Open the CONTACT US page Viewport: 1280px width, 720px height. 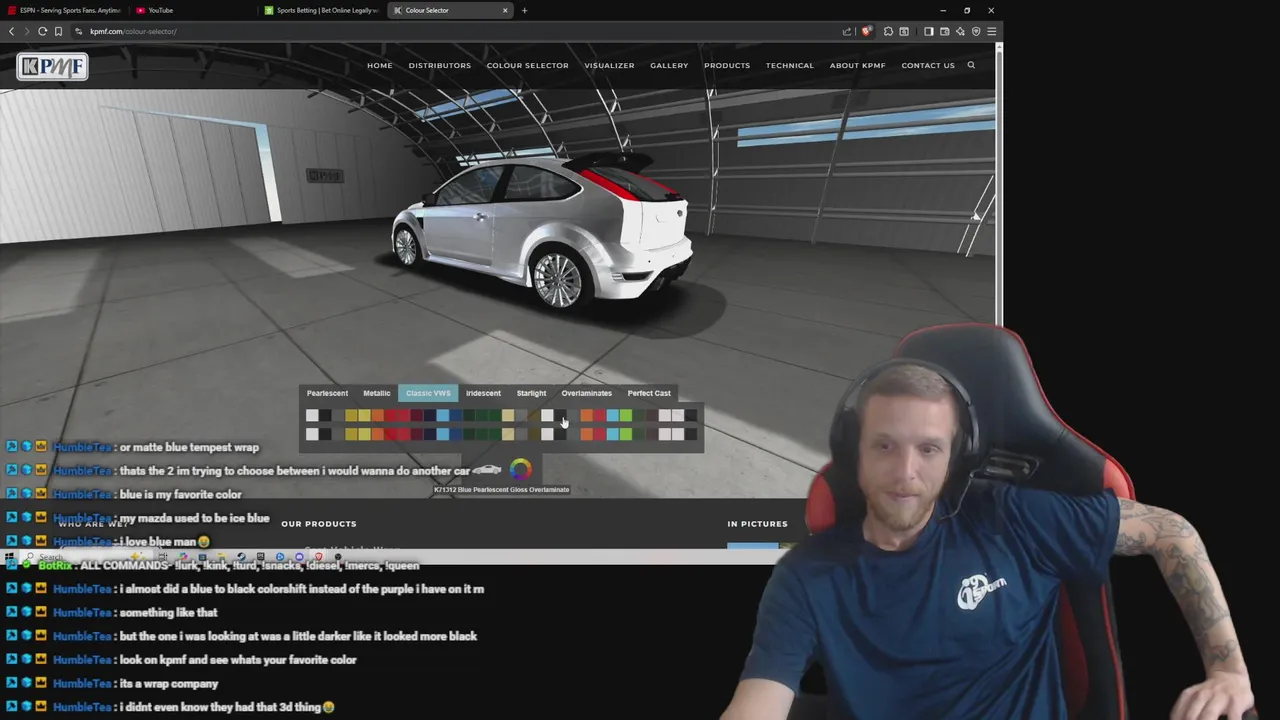tap(928, 65)
